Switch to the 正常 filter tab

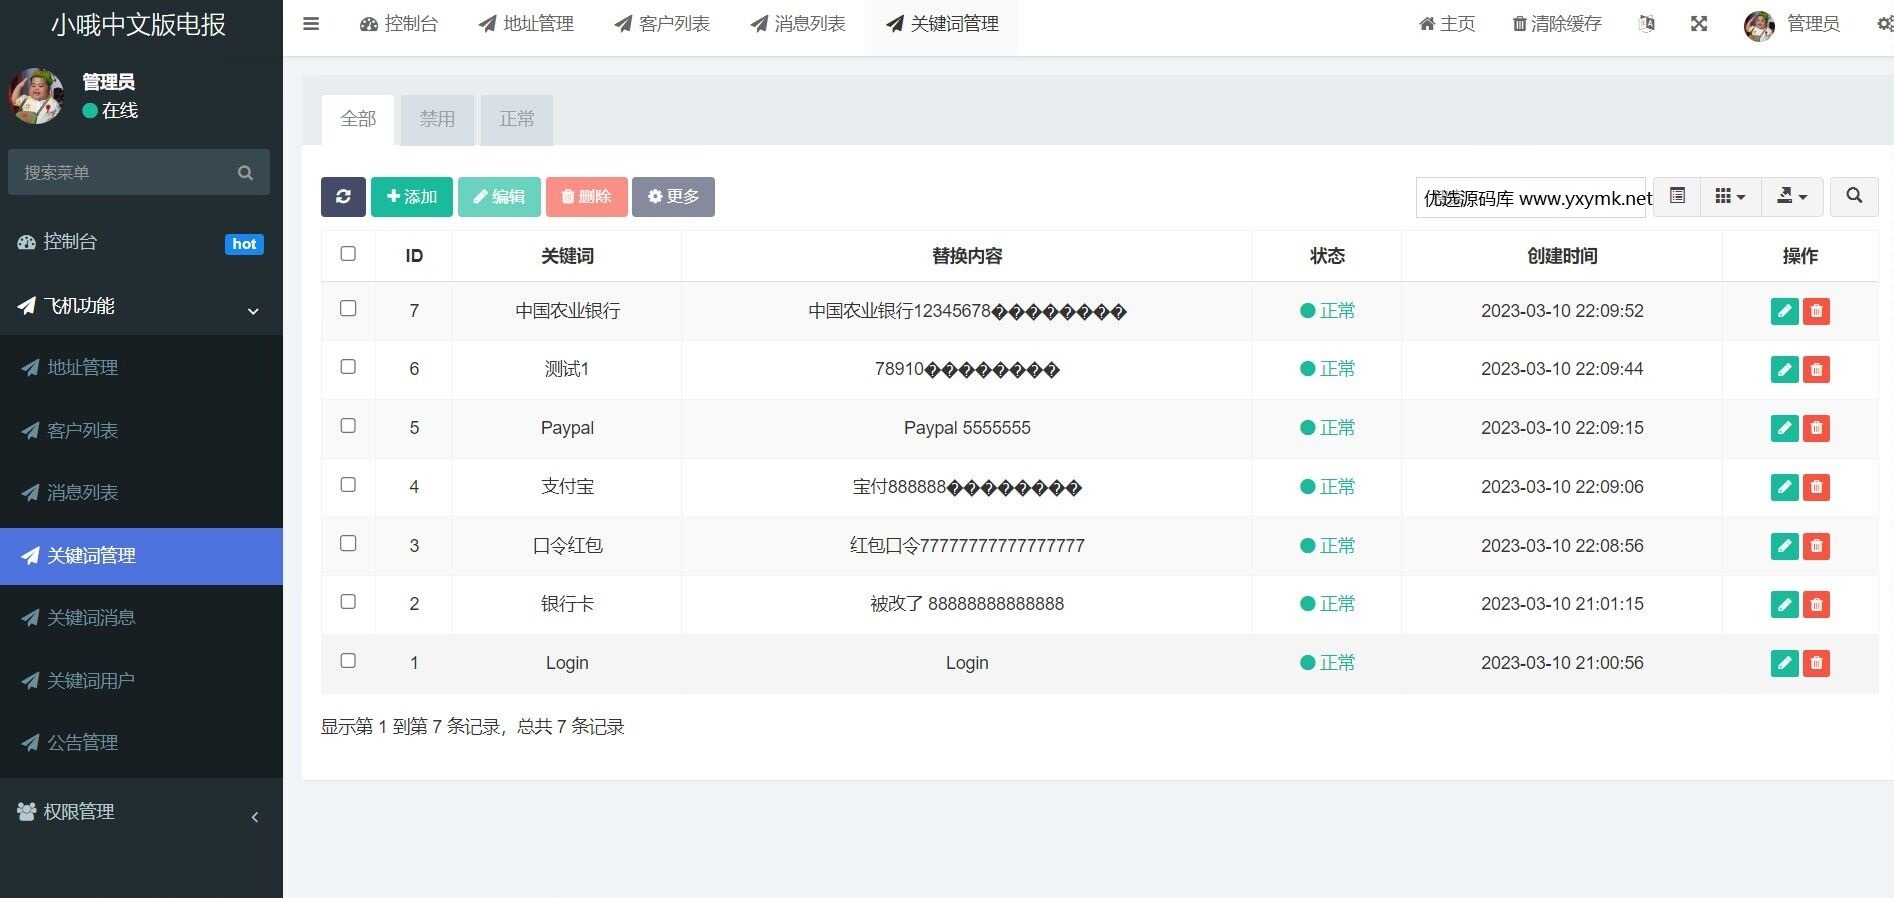click(517, 120)
